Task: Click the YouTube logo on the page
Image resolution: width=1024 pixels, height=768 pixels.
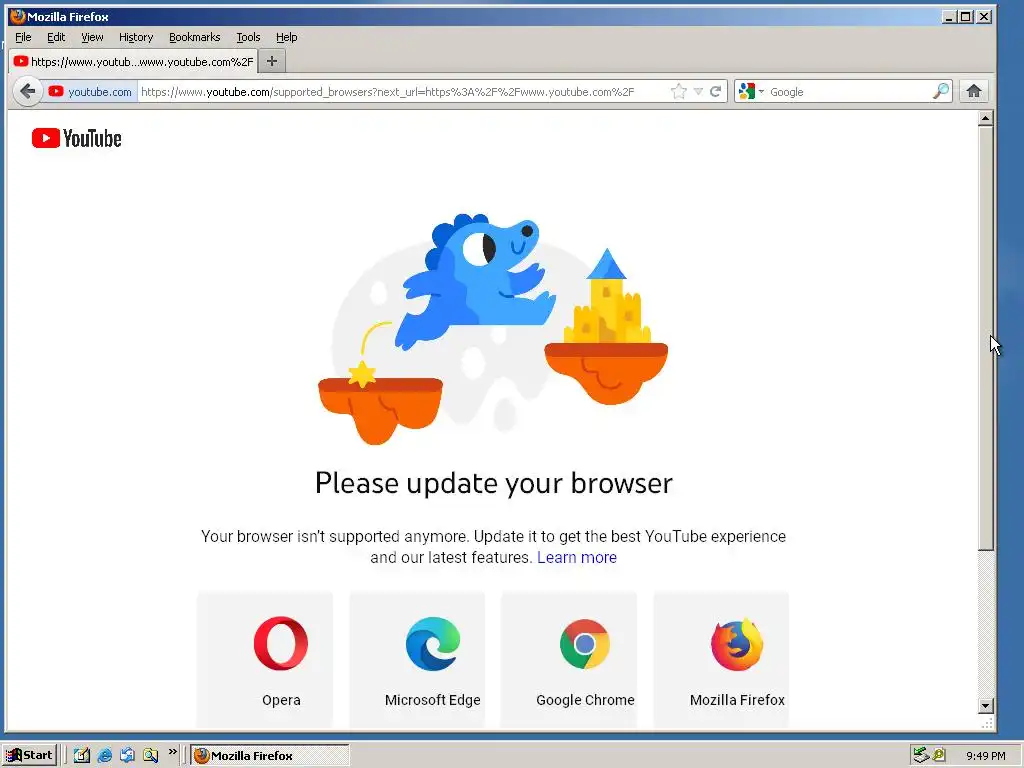Action: tap(76, 138)
